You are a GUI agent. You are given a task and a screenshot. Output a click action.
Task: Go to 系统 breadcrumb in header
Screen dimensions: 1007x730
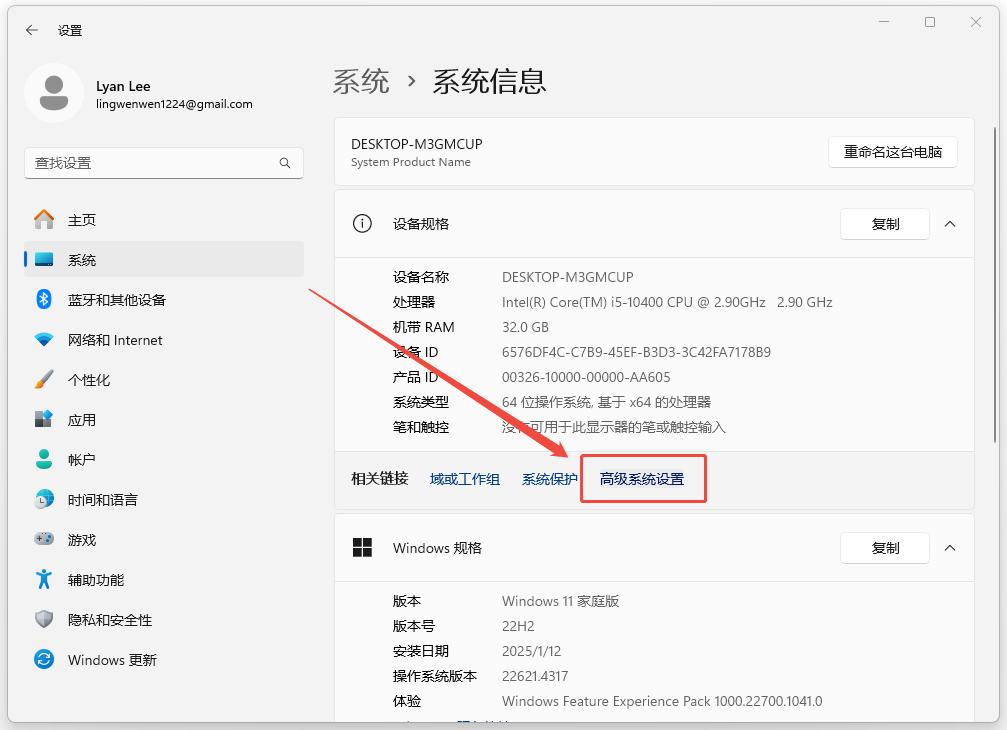(x=361, y=81)
